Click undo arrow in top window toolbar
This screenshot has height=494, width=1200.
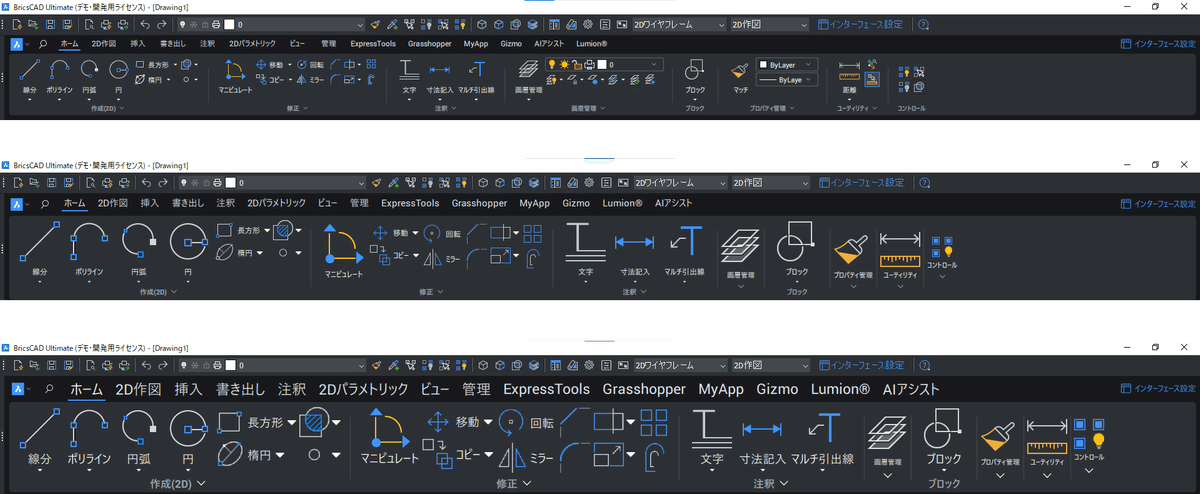coord(146,23)
